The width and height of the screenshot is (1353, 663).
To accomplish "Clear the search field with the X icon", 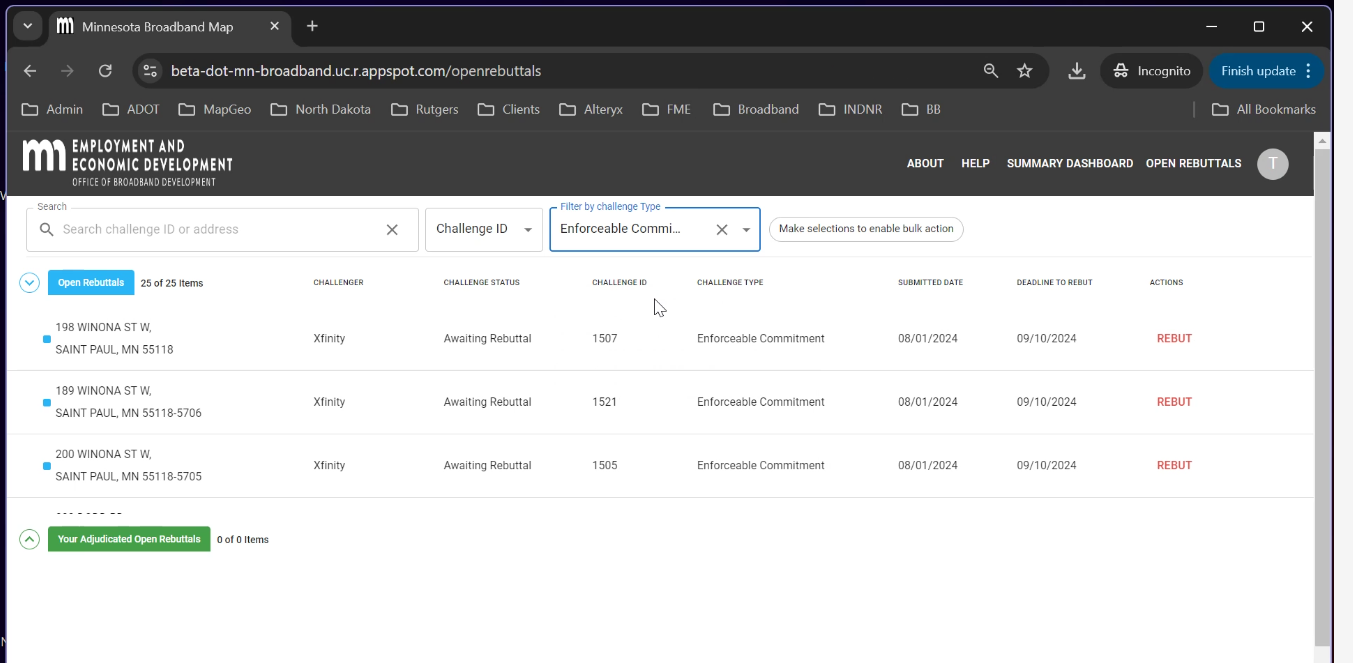I will [x=392, y=230].
